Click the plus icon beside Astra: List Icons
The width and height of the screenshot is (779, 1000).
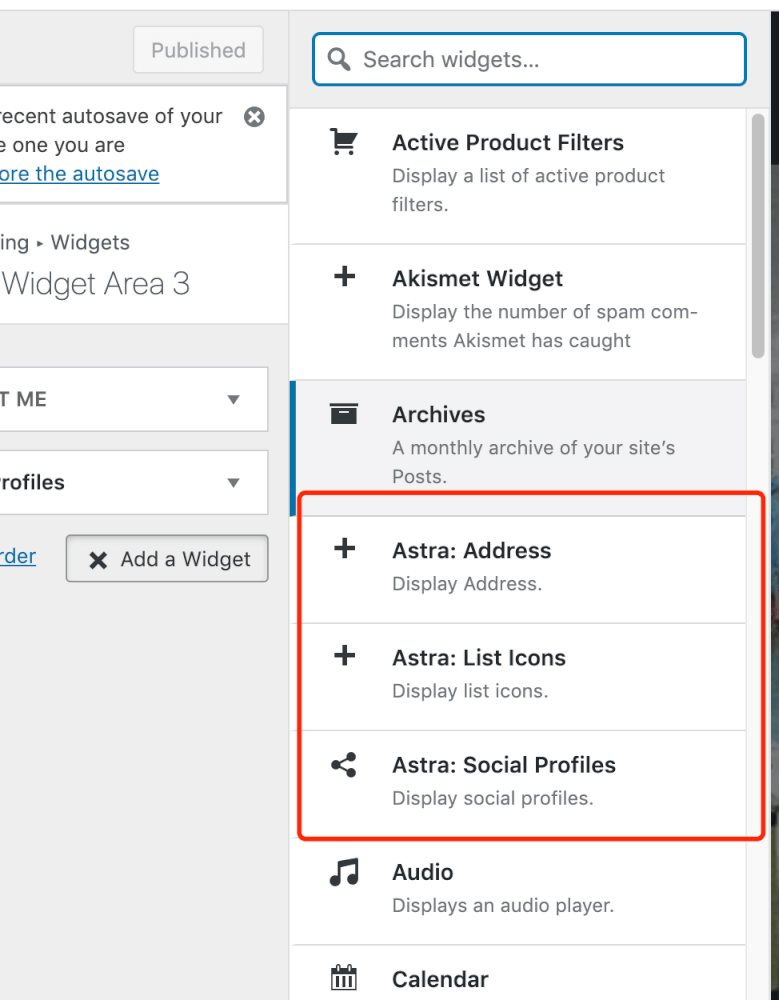point(343,657)
